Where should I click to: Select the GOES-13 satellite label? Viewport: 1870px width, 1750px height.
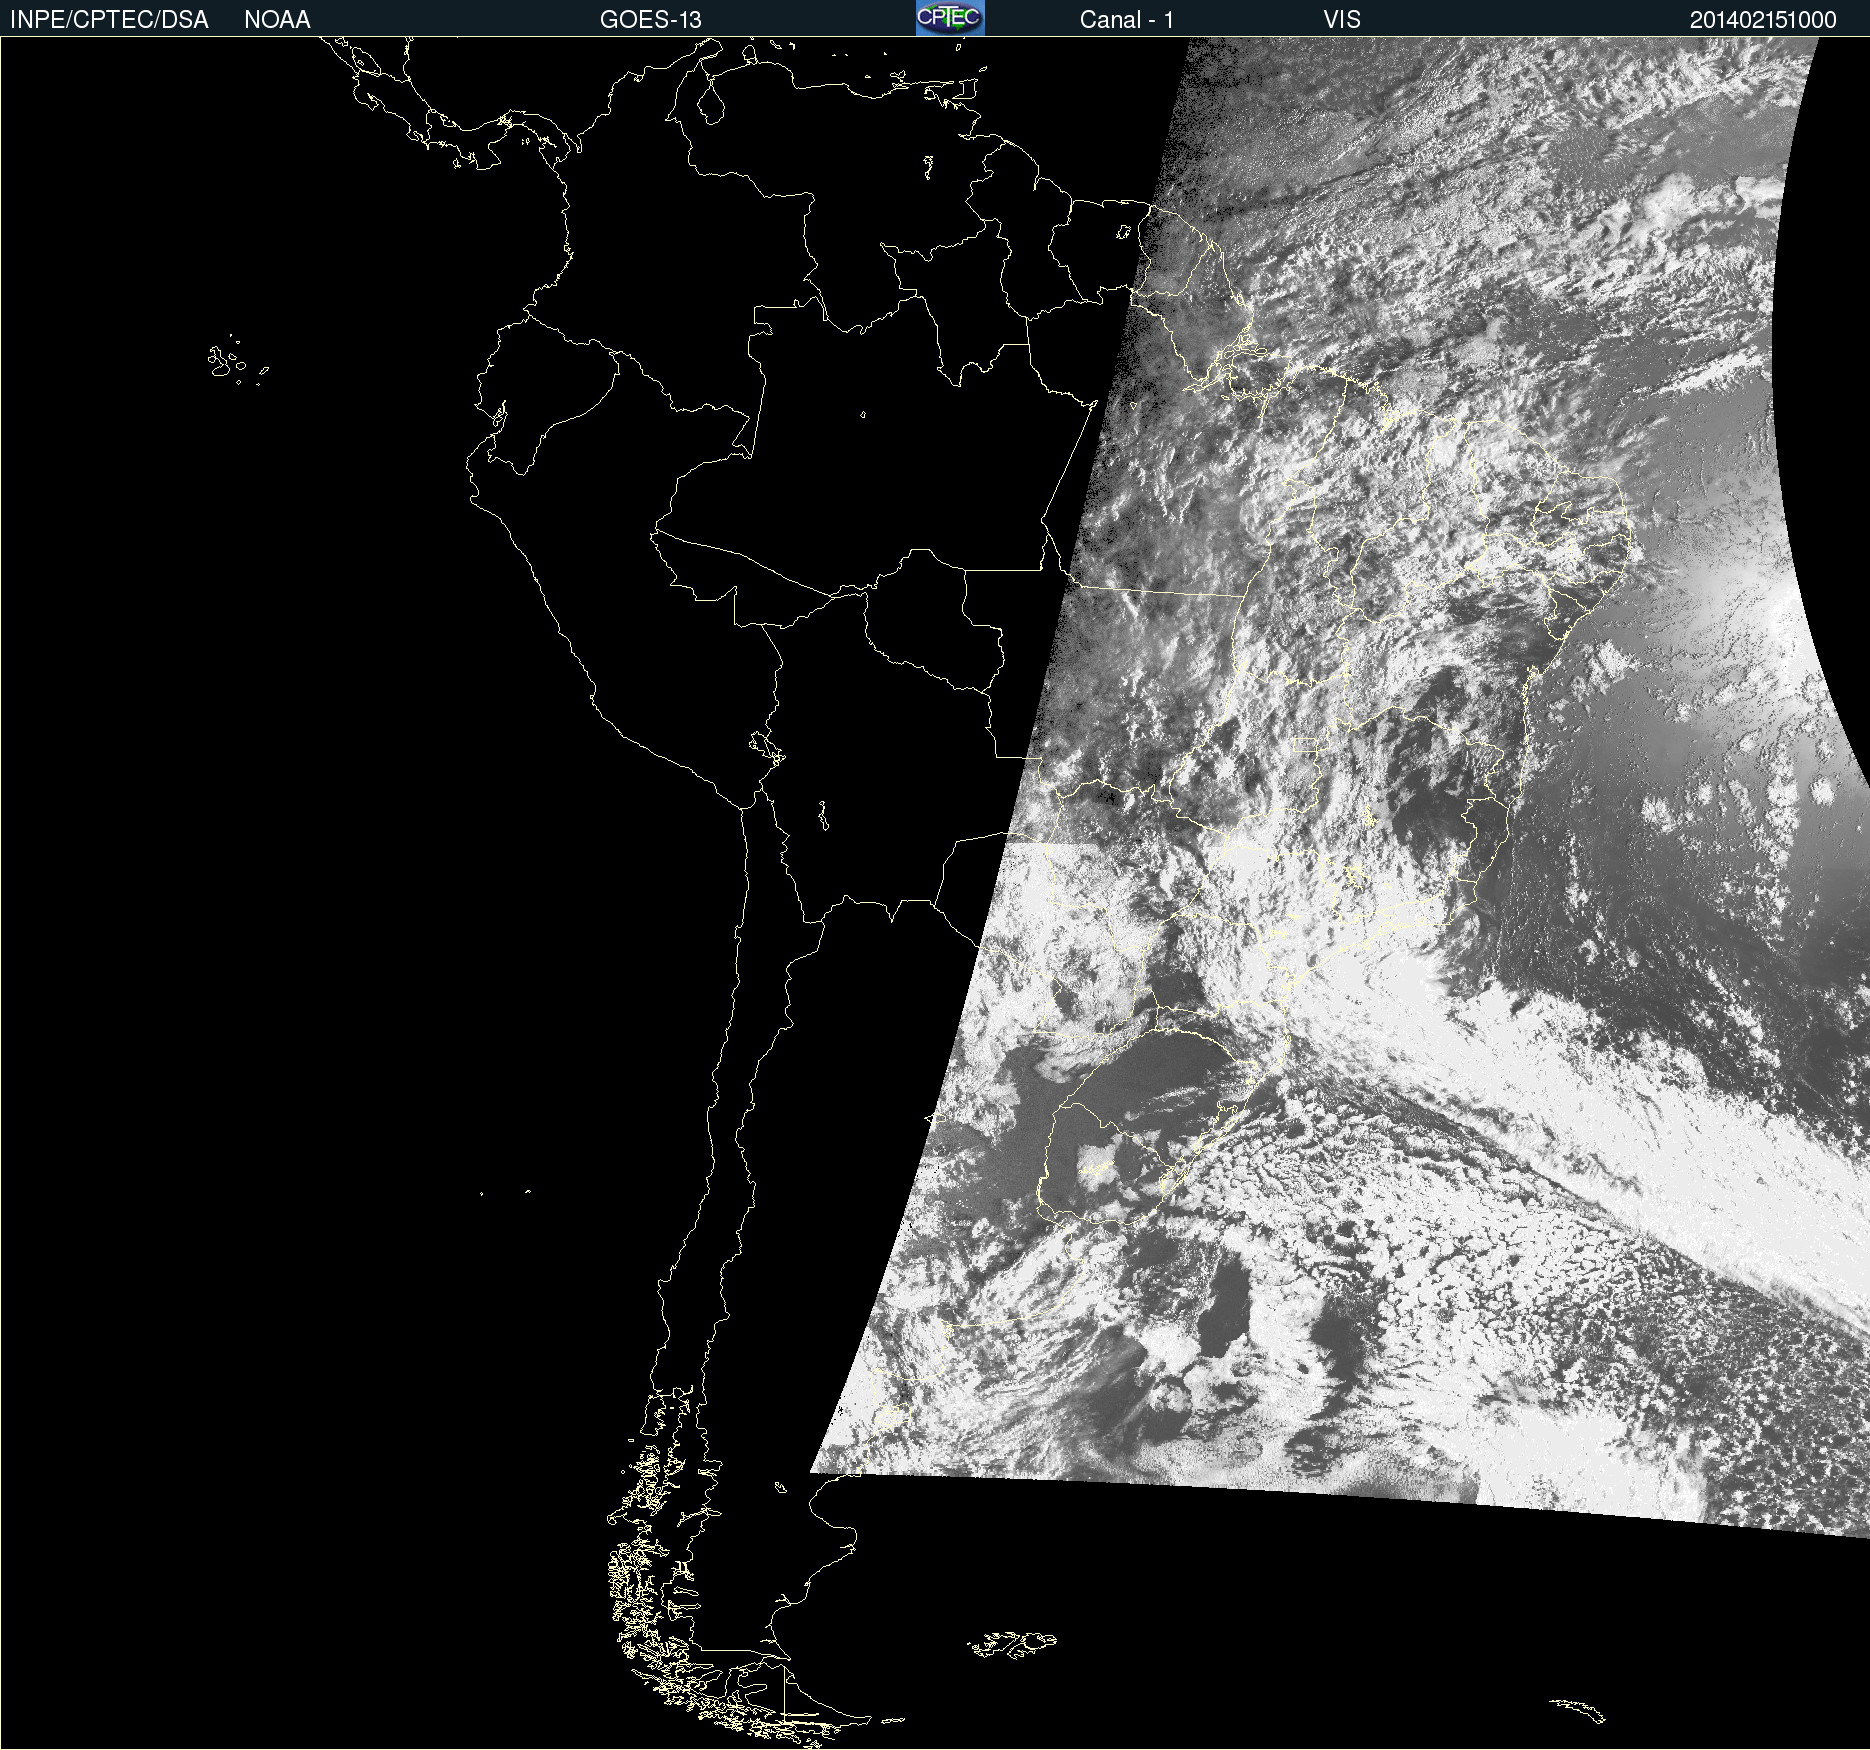coord(651,19)
